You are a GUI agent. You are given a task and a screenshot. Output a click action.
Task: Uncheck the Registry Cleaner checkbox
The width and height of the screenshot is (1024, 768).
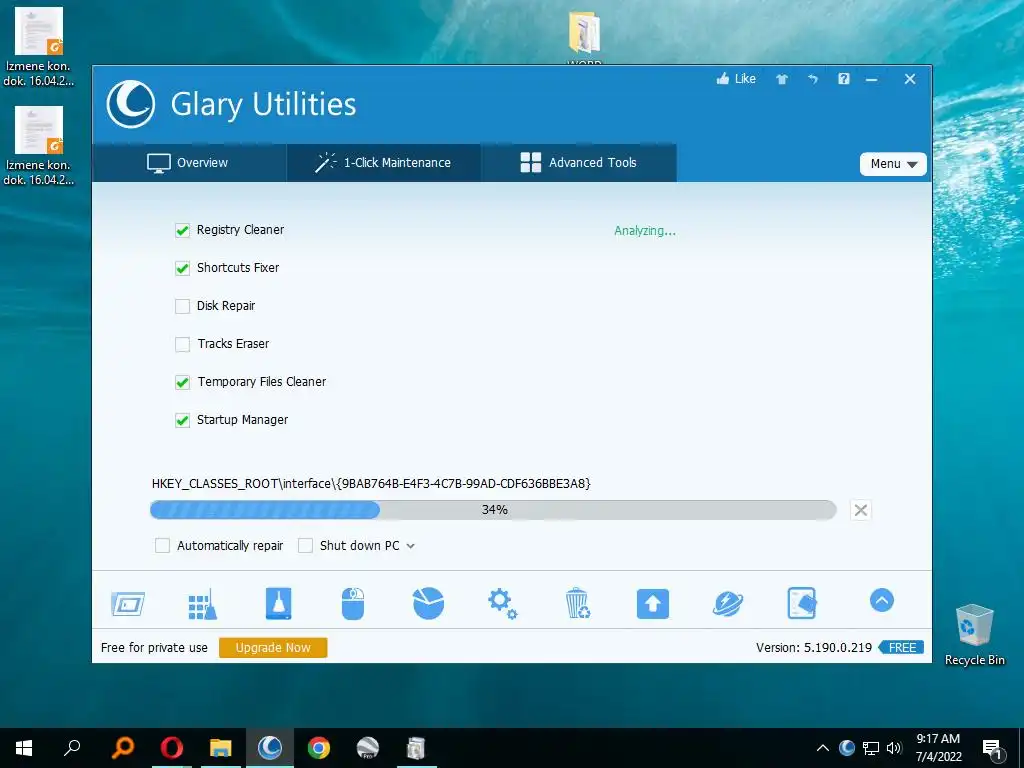click(x=182, y=230)
